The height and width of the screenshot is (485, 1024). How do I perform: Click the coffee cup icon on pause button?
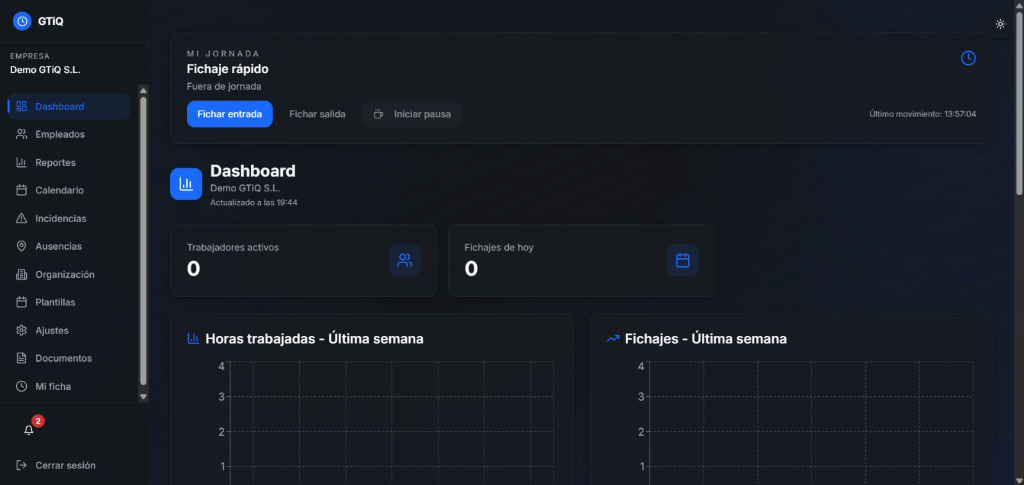pyautogui.click(x=378, y=114)
